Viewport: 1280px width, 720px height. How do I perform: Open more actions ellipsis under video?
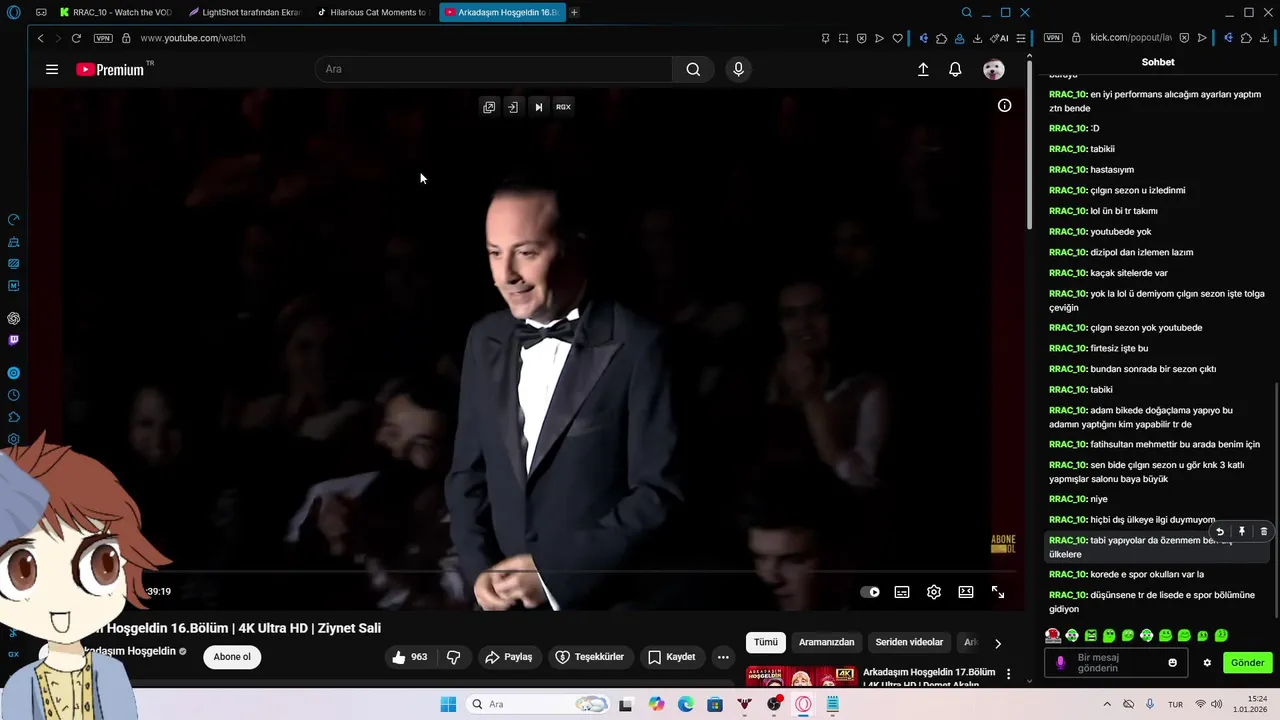point(723,657)
